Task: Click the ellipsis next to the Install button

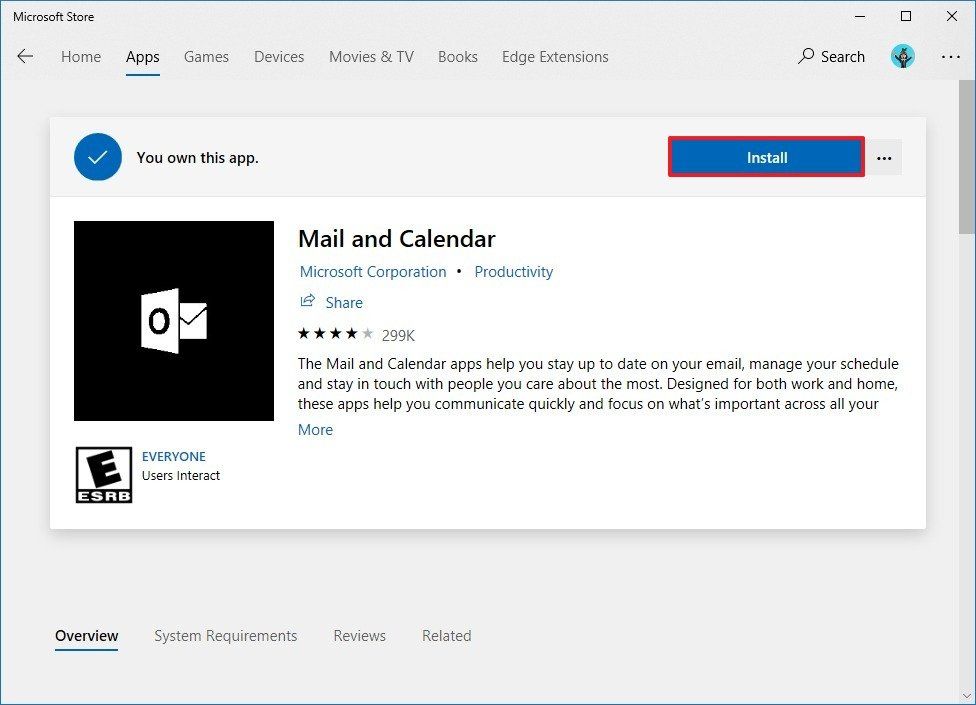Action: (x=884, y=157)
